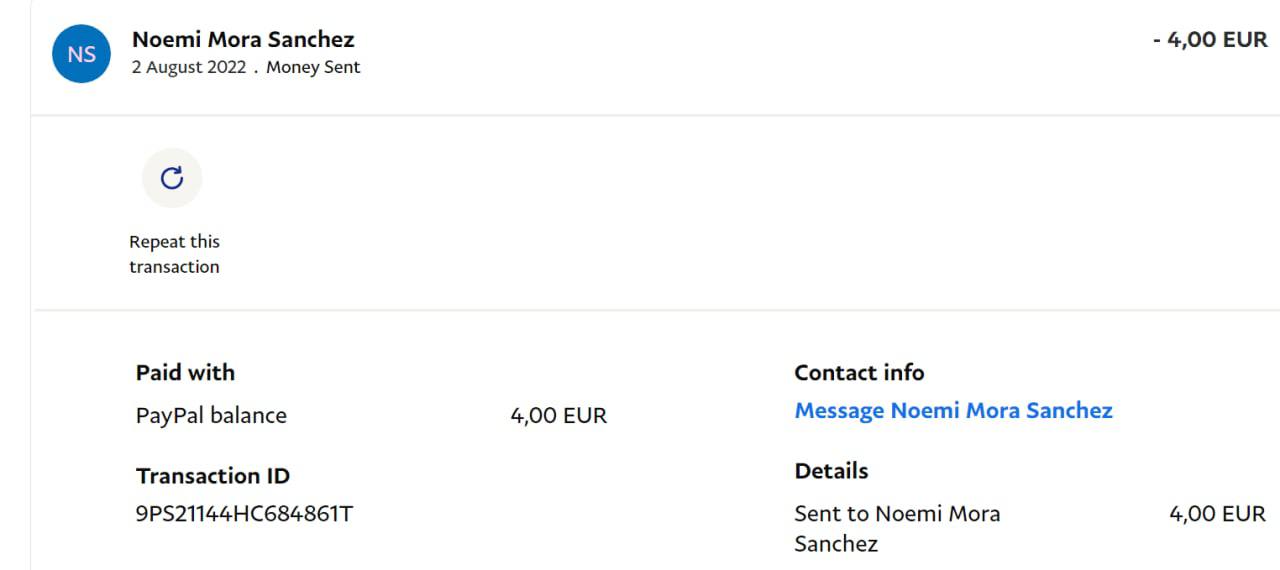Open the 'Message Noemi Mora Sanchez' link

tap(953, 411)
